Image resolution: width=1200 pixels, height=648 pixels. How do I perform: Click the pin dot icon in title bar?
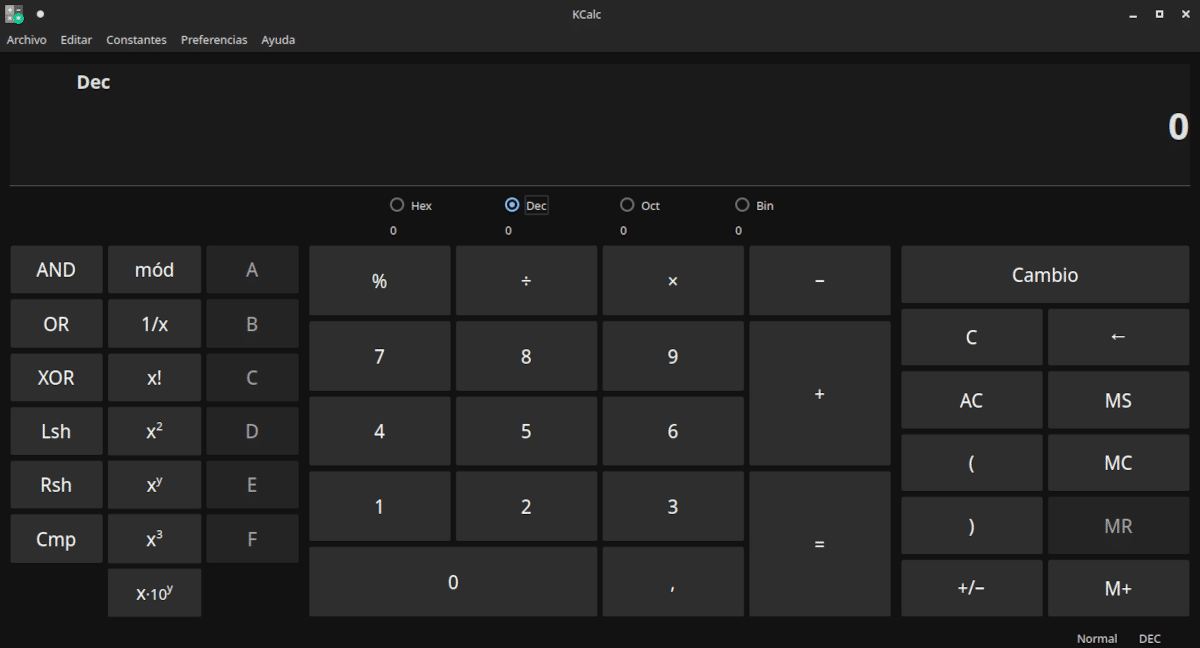40,14
